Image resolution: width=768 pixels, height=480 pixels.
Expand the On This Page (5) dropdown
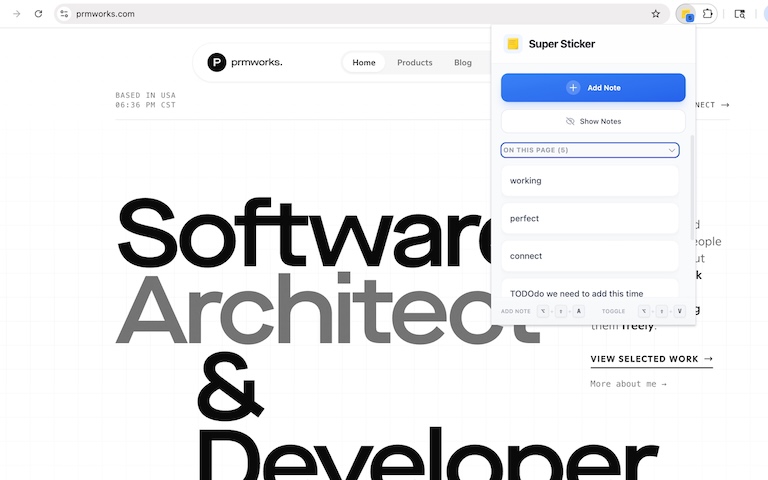(590, 150)
